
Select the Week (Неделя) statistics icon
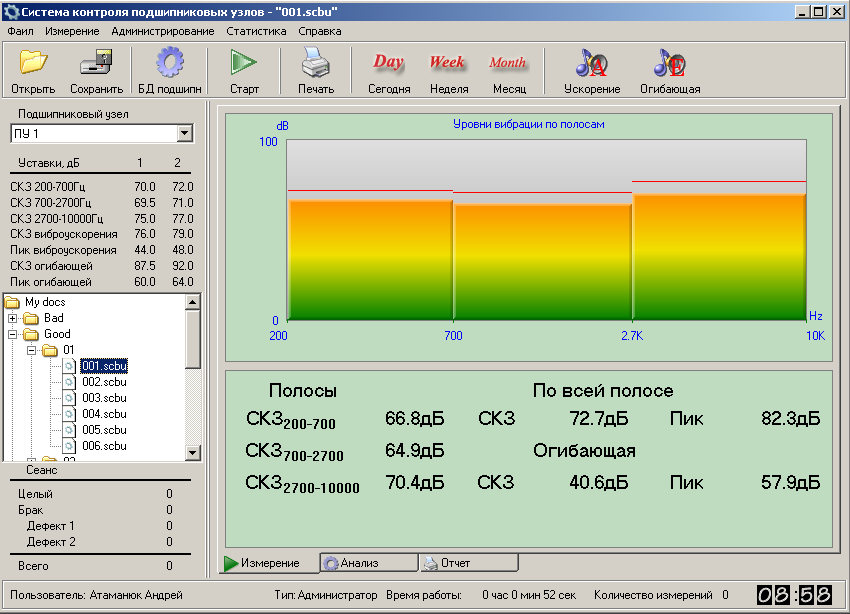click(x=448, y=63)
